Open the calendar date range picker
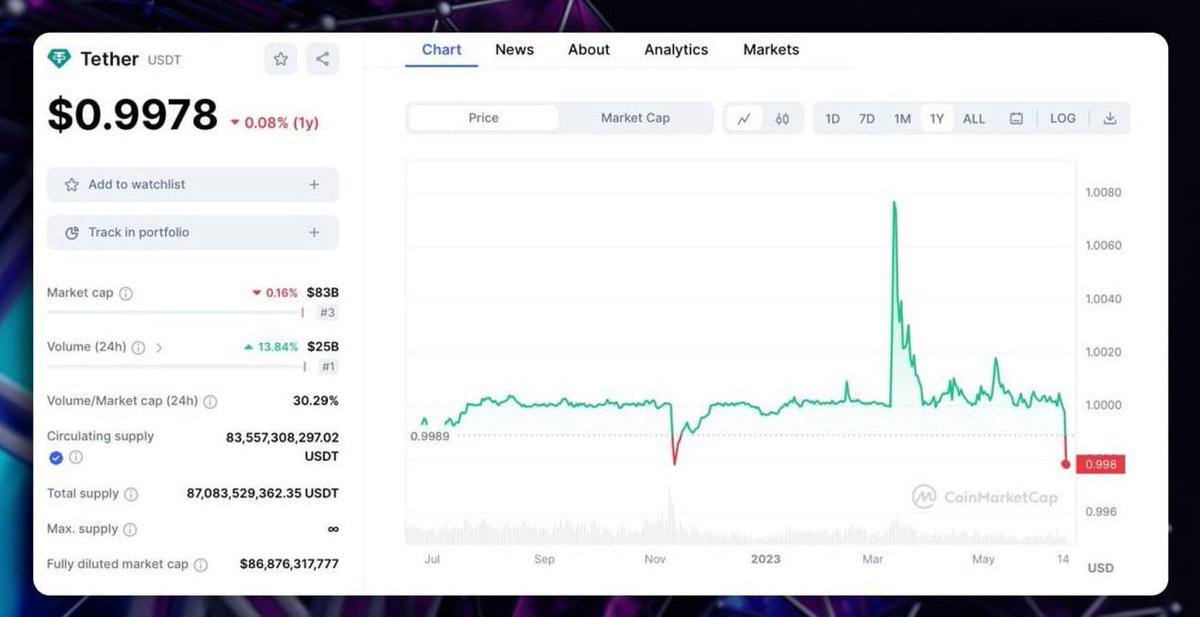This screenshot has width=1200, height=617. [x=1016, y=118]
